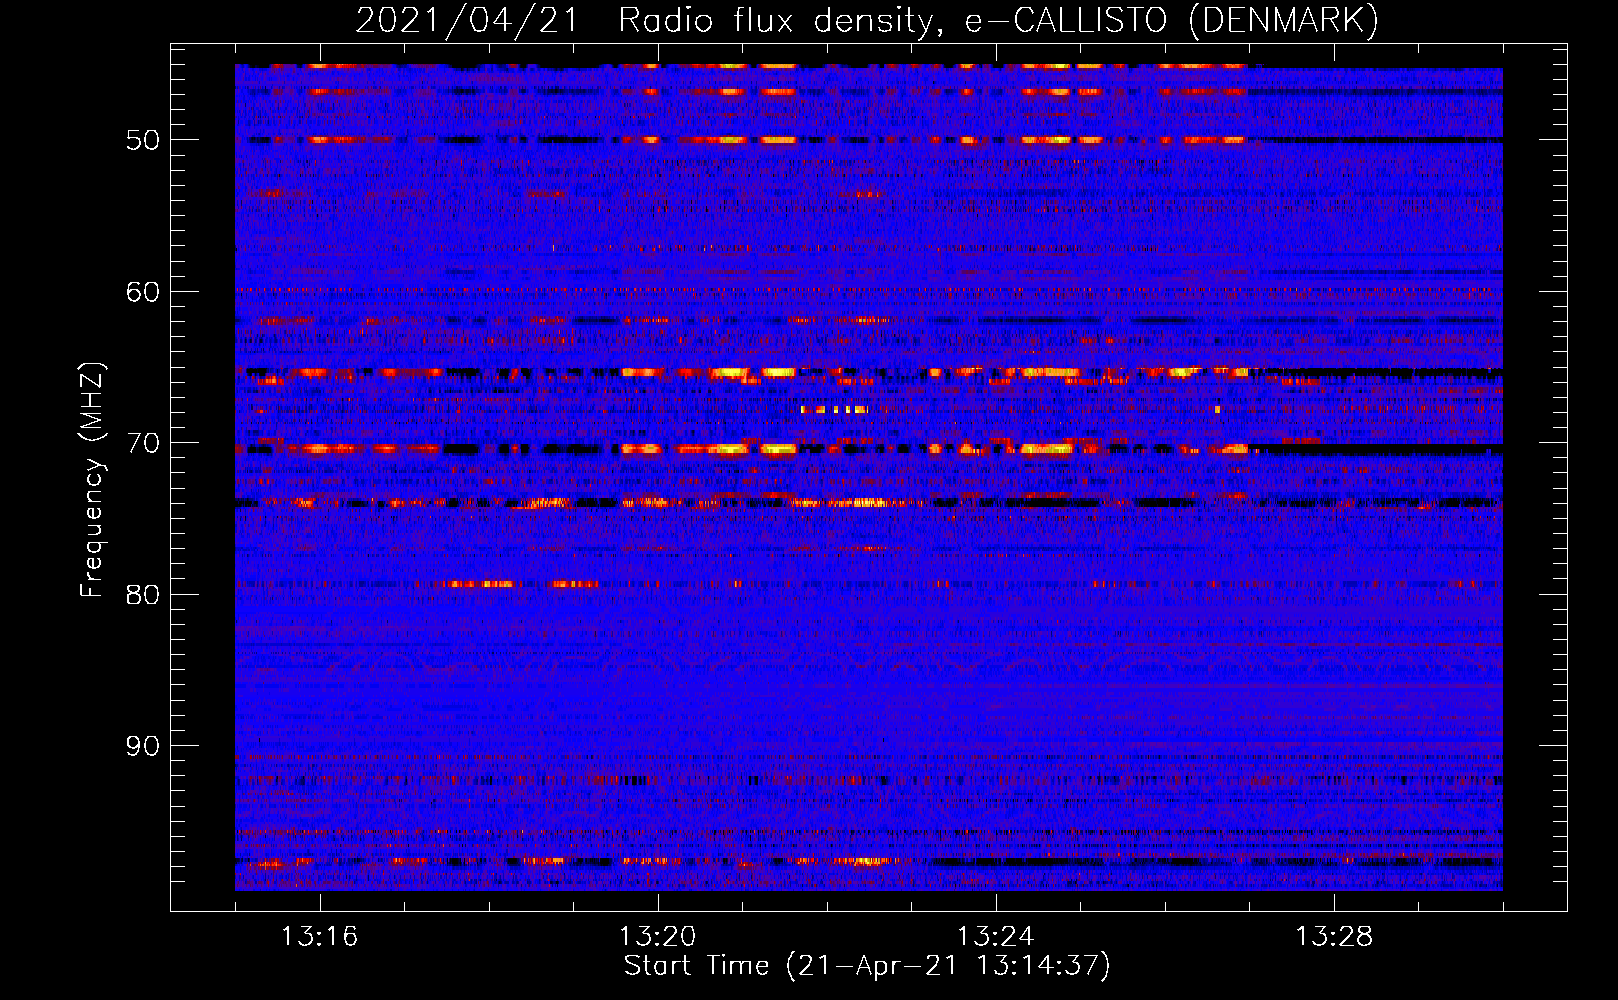Click the 13:20 time tick label
This screenshot has width=1618, height=1000.
click(657, 937)
